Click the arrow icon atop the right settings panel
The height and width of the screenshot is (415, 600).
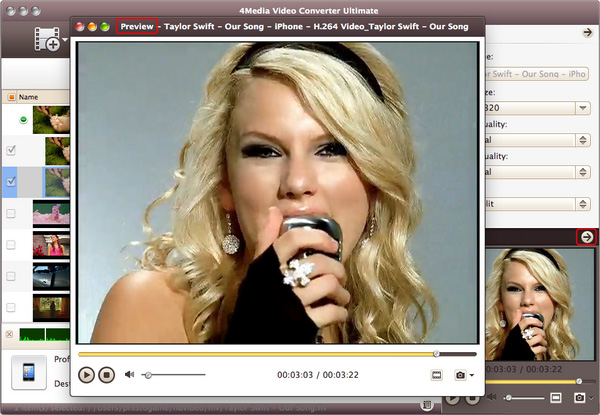pyautogui.click(x=588, y=33)
